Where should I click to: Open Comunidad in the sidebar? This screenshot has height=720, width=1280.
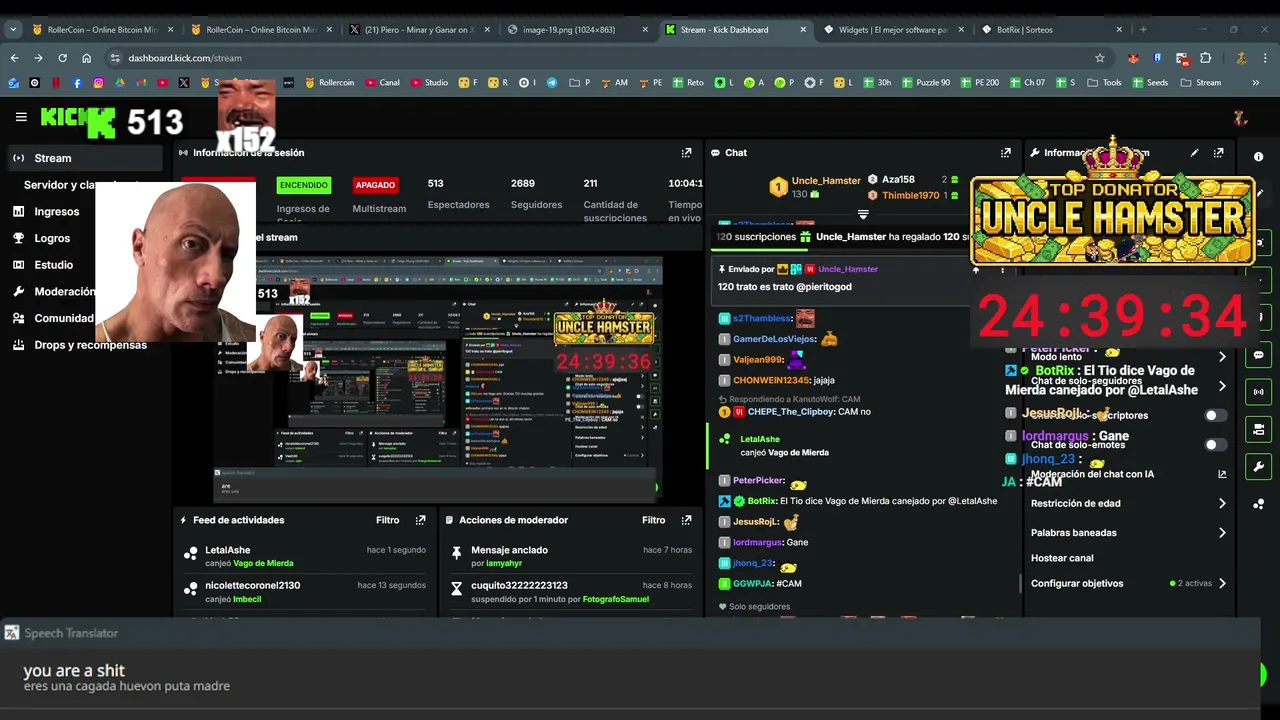pos(63,318)
